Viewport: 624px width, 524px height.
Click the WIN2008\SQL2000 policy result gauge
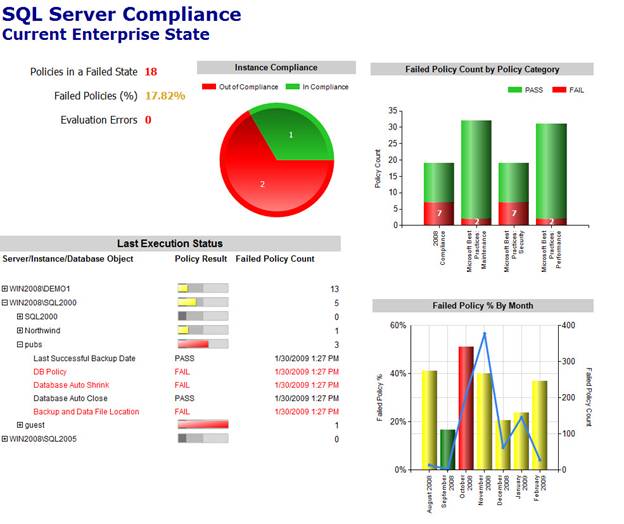(203, 302)
